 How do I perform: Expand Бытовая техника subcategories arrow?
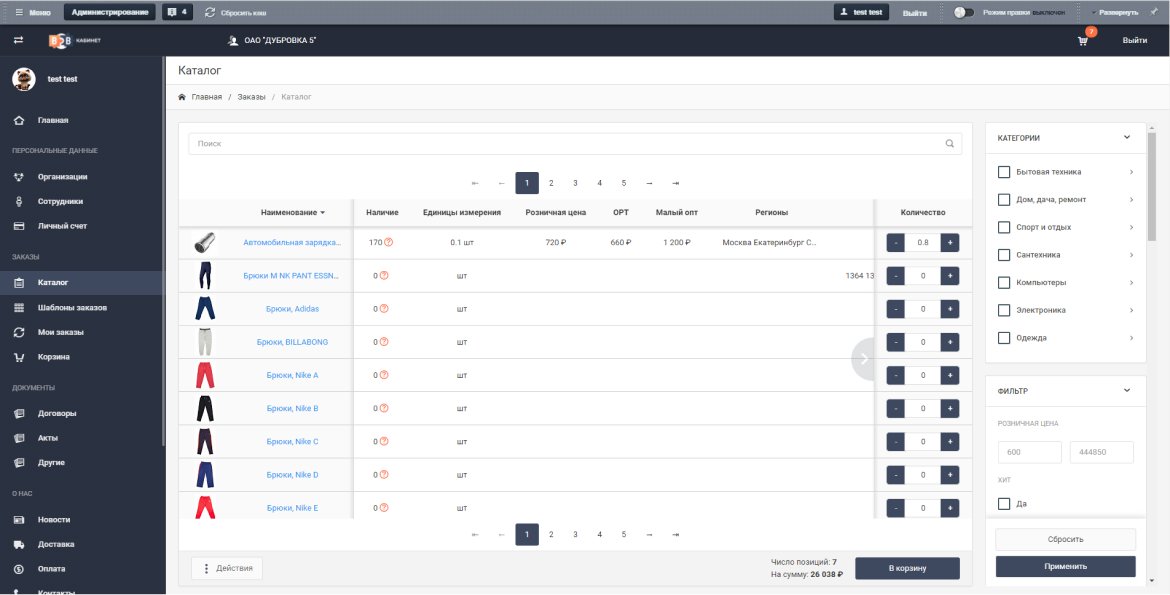tap(1131, 172)
